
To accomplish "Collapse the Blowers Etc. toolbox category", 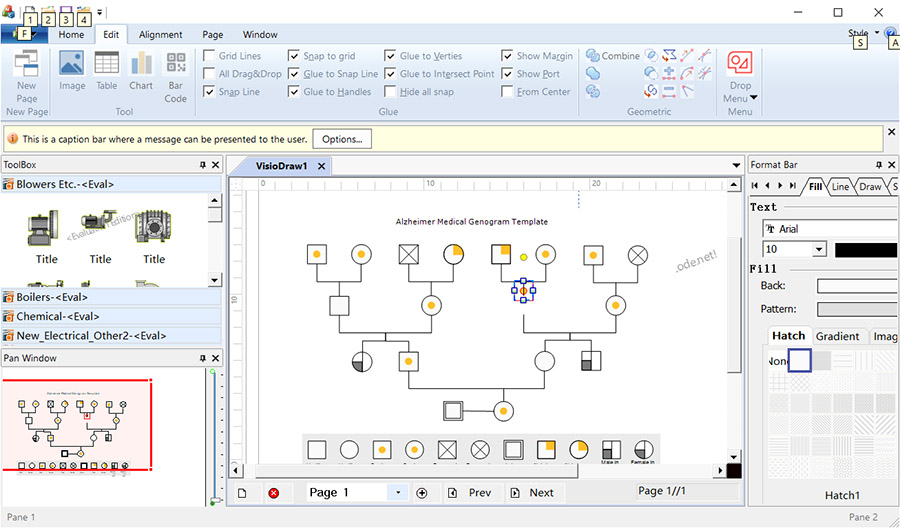I will coord(111,184).
